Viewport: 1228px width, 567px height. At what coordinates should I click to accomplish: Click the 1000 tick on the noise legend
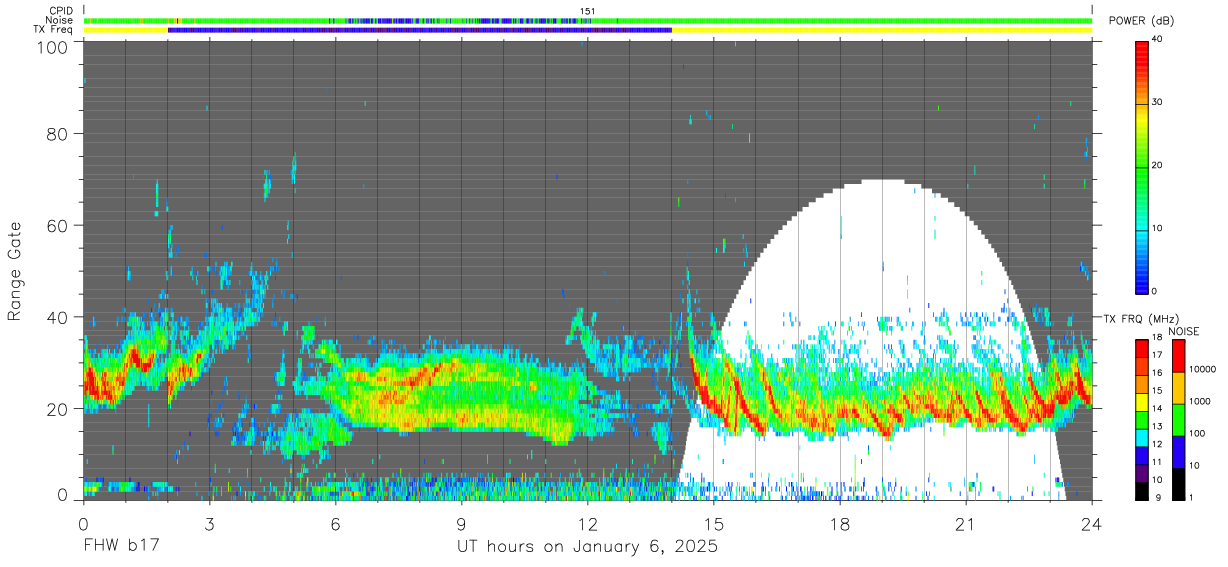point(1199,401)
